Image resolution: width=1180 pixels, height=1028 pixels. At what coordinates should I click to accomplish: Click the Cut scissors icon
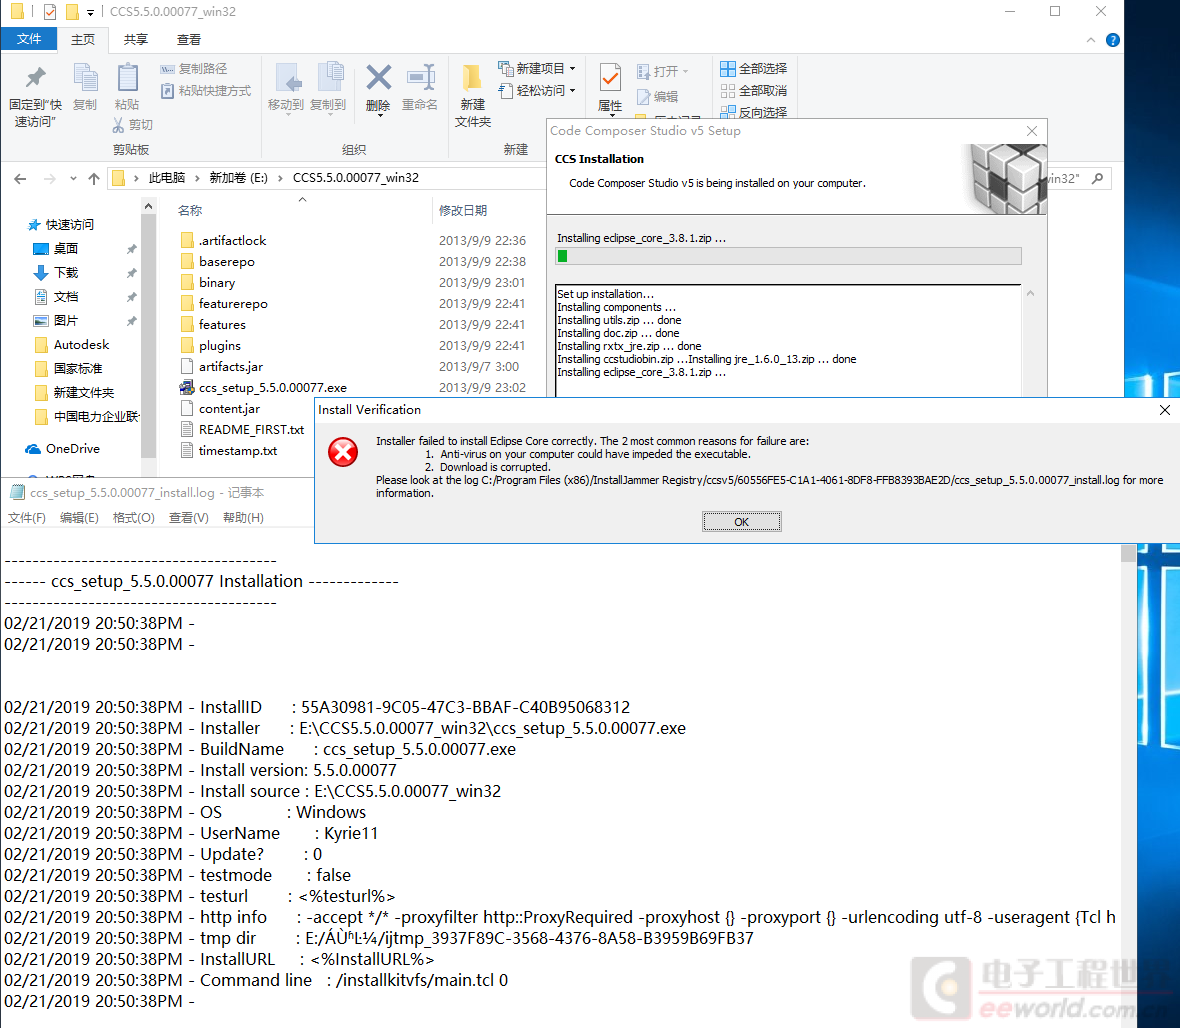pyautogui.click(x=118, y=125)
